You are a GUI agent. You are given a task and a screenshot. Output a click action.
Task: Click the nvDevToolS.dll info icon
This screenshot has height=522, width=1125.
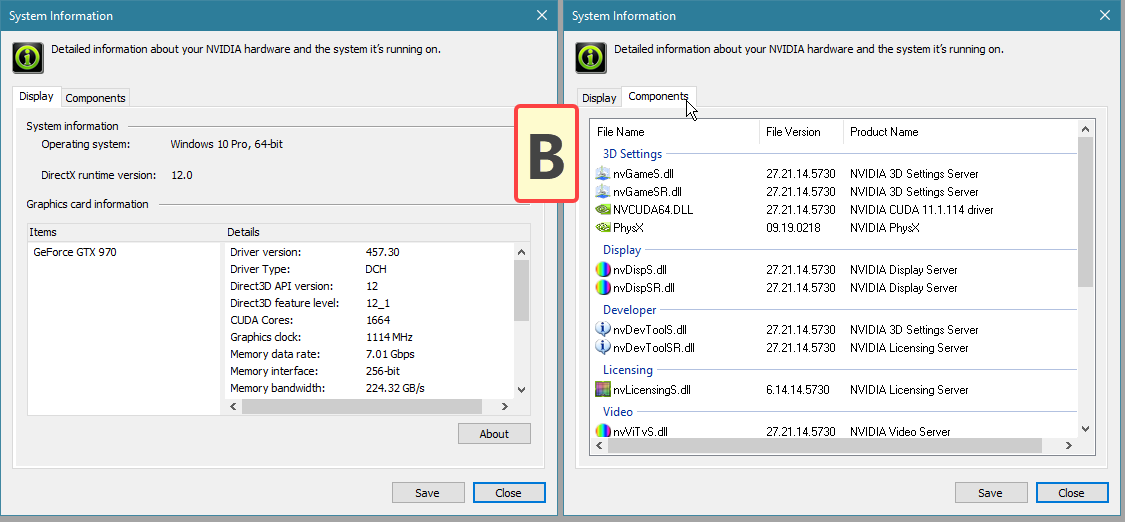603,330
